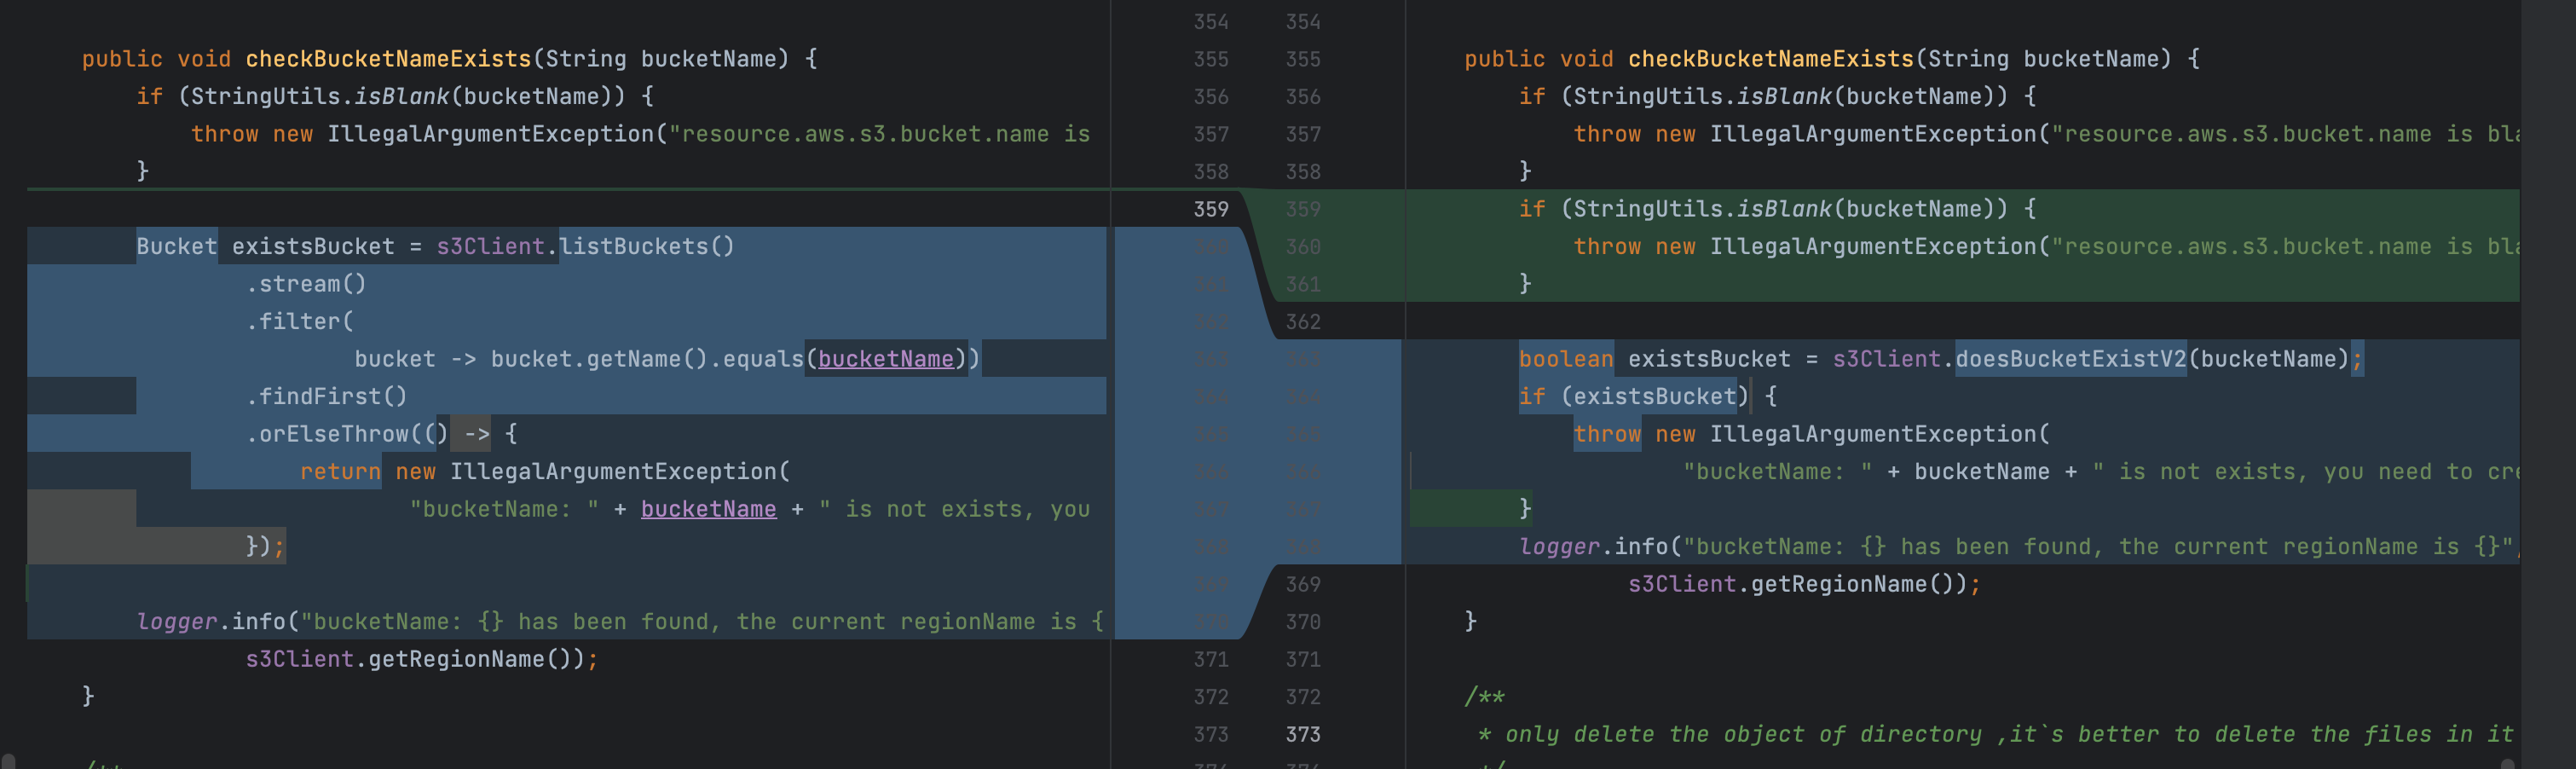Click line number 359 in left gutter column

coord(1210,209)
